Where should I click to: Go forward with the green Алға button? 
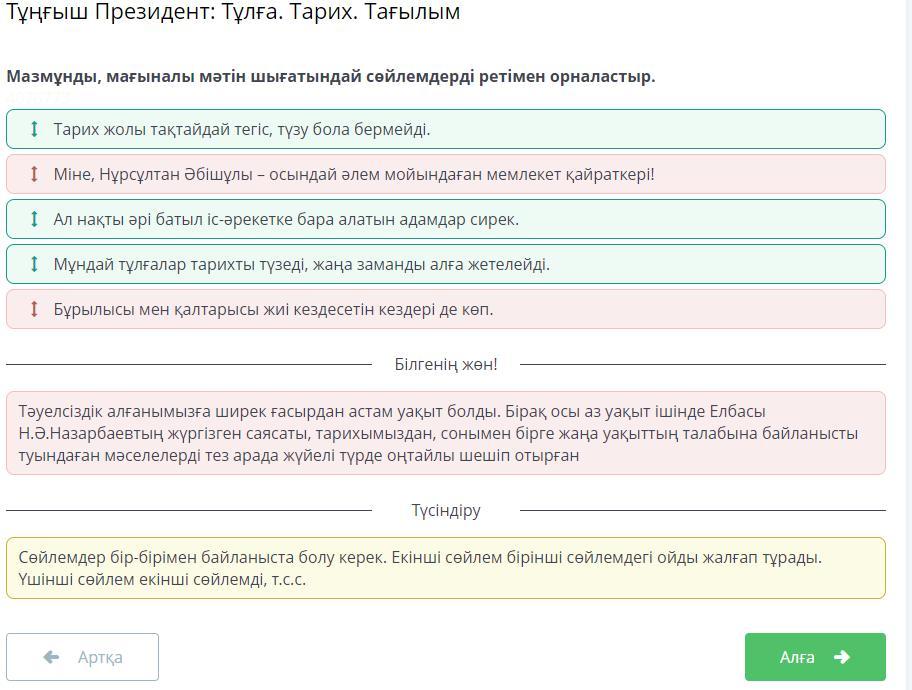coord(814,657)
